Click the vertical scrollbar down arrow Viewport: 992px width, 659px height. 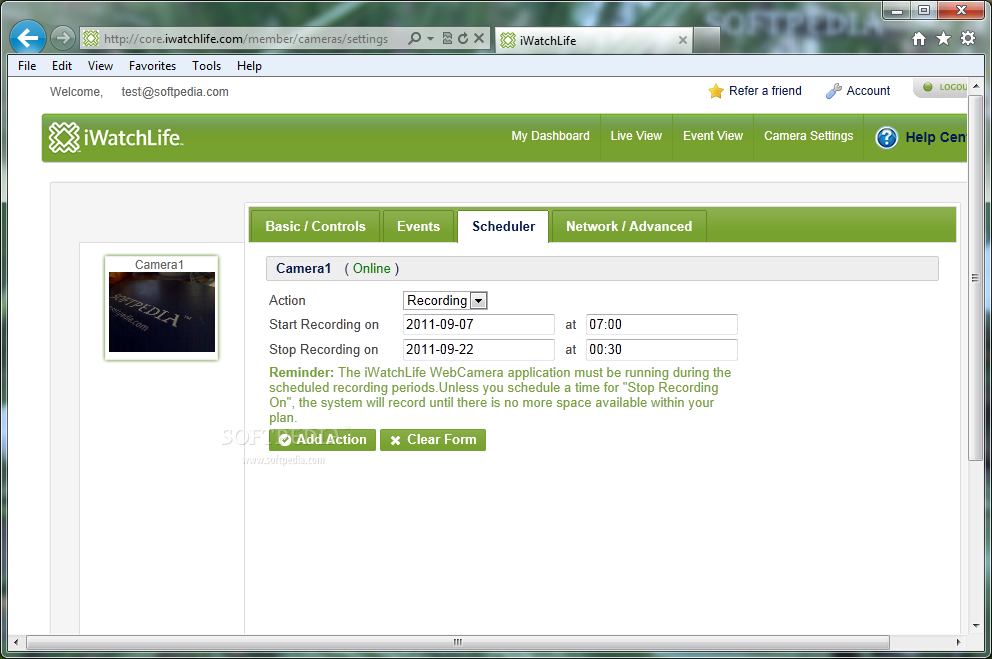click(976, 625)
